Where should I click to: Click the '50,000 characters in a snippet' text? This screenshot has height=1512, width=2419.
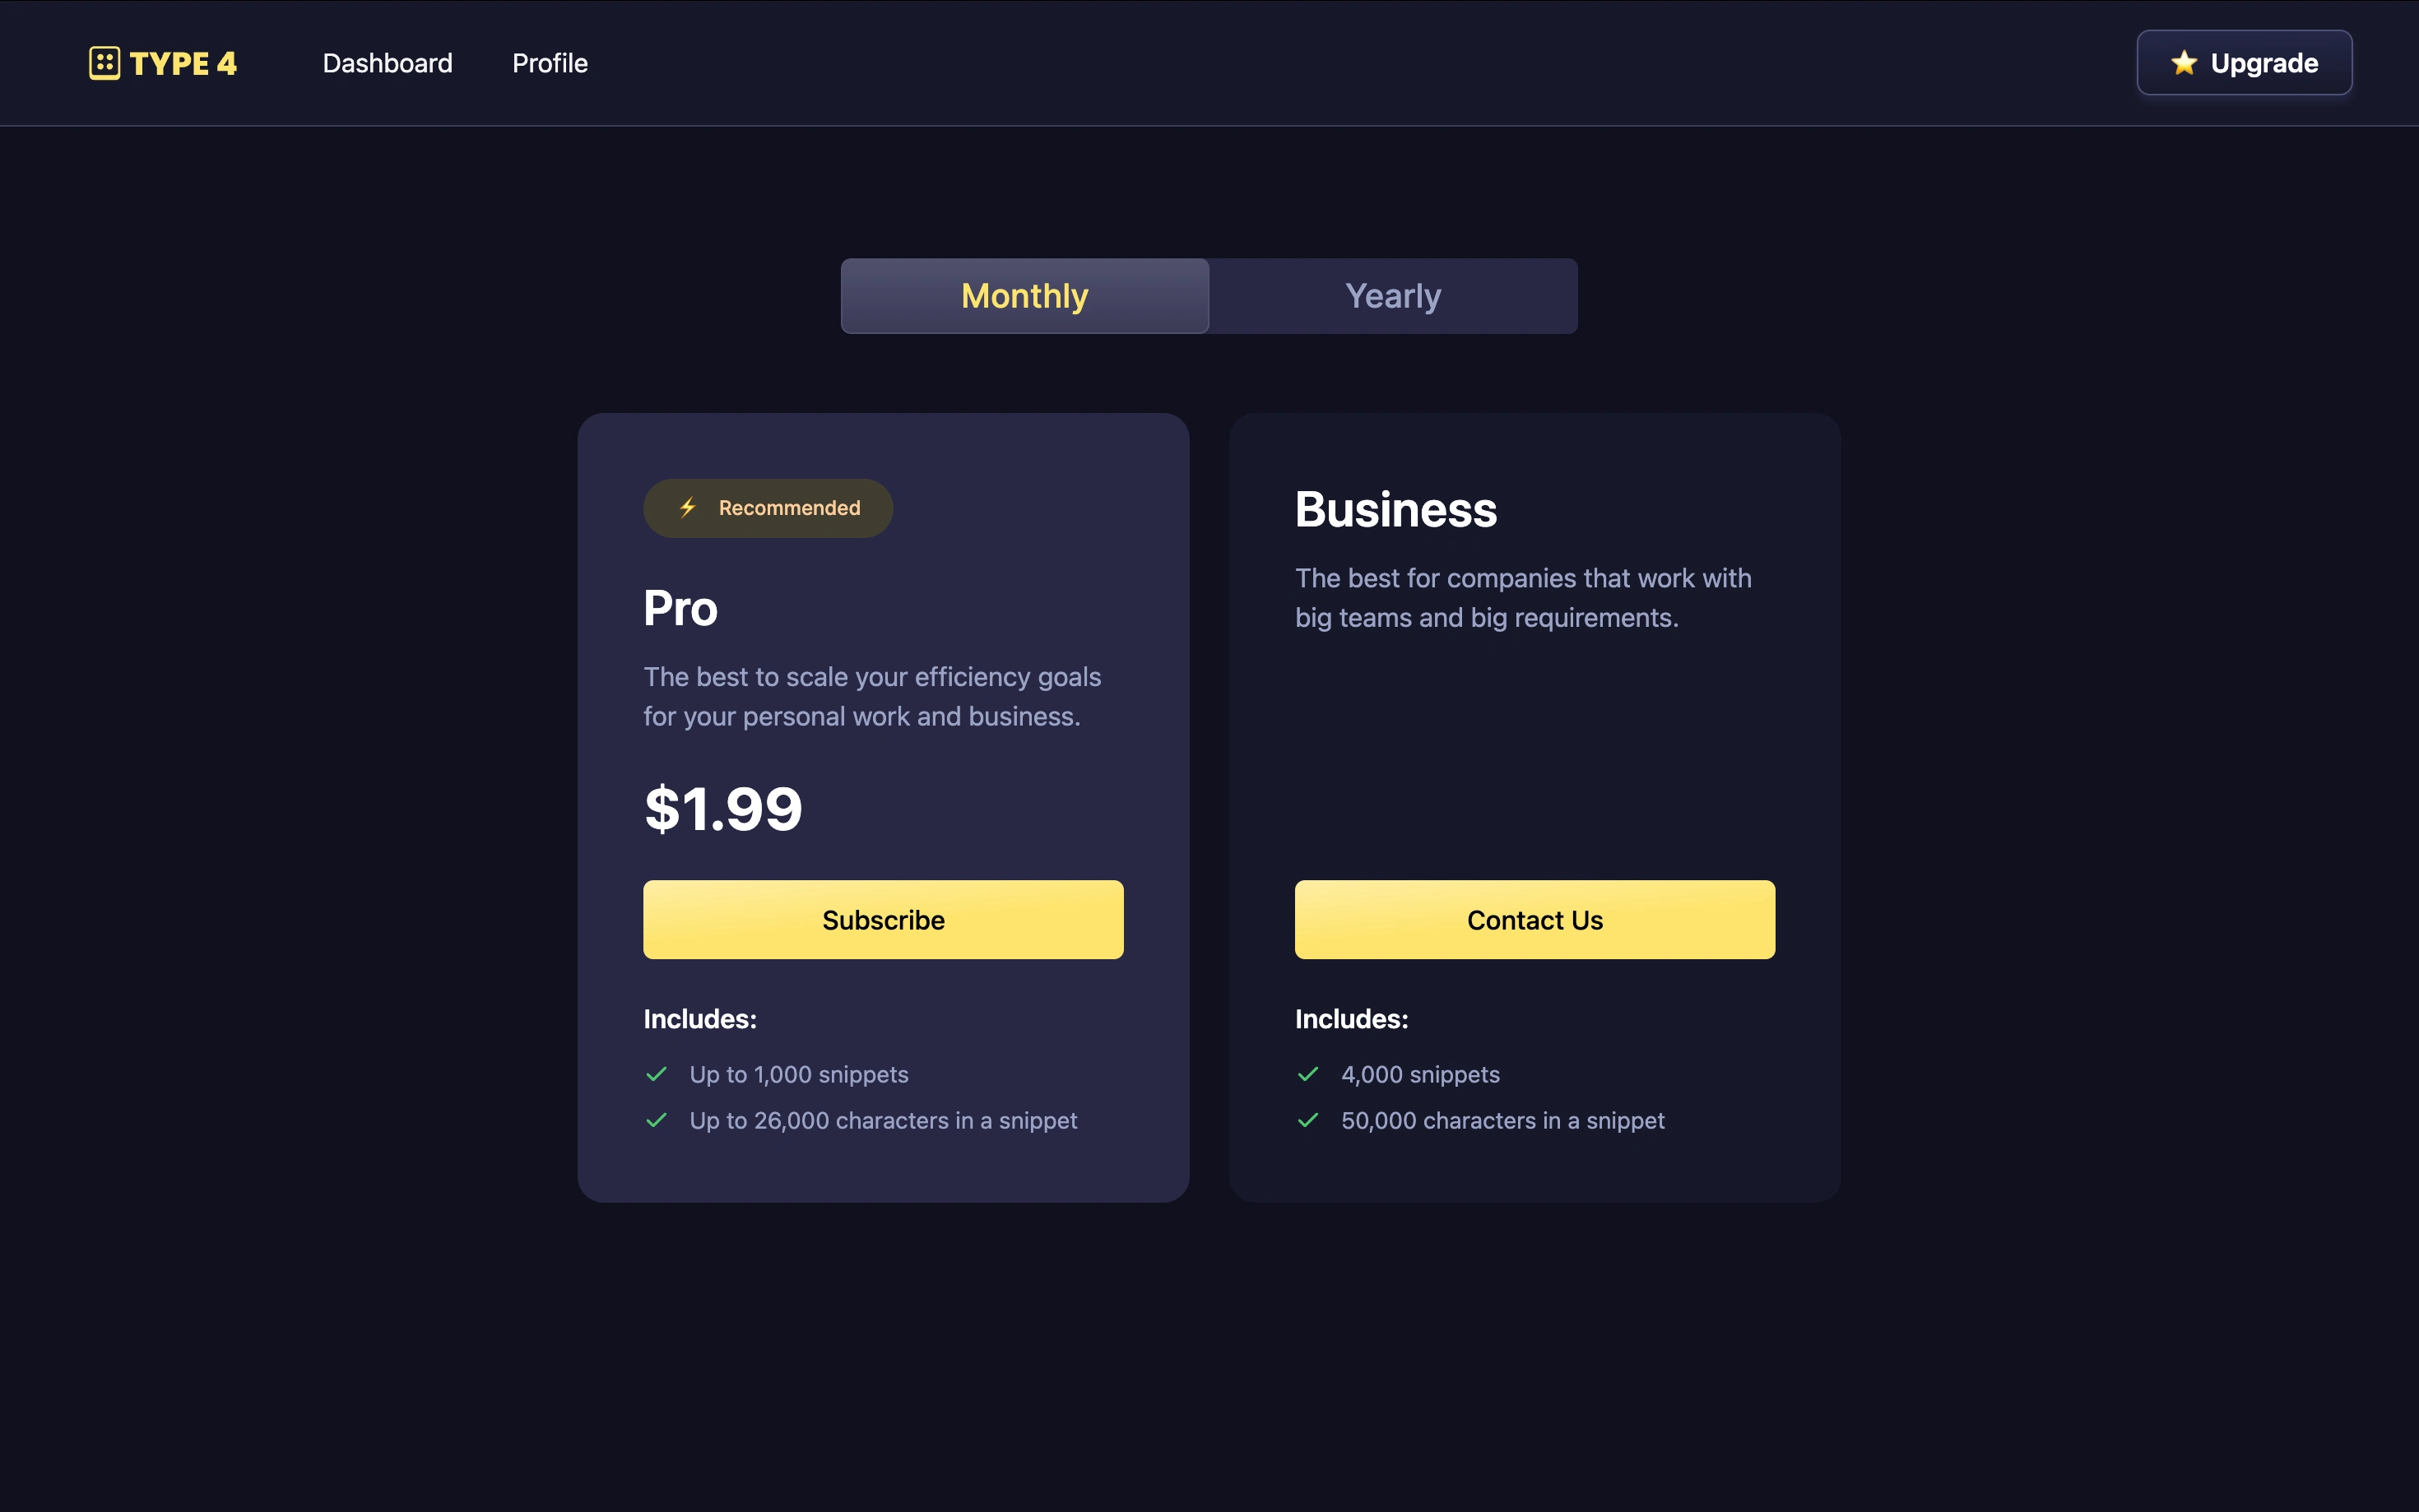(1502, 1120)
